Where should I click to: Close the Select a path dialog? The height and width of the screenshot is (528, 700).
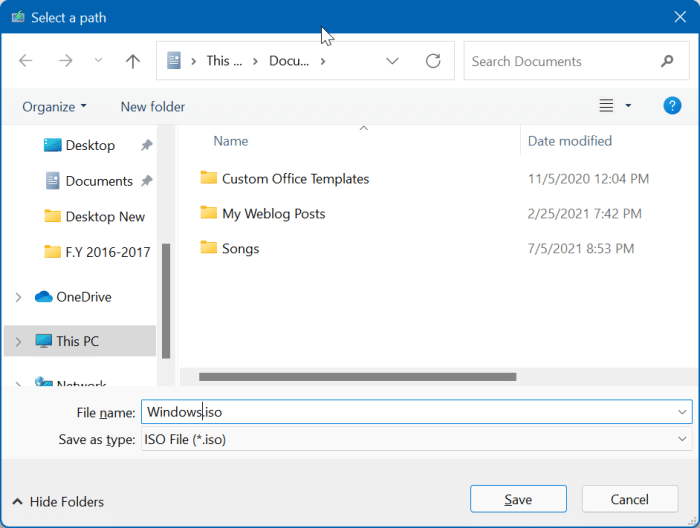point(680,17)
